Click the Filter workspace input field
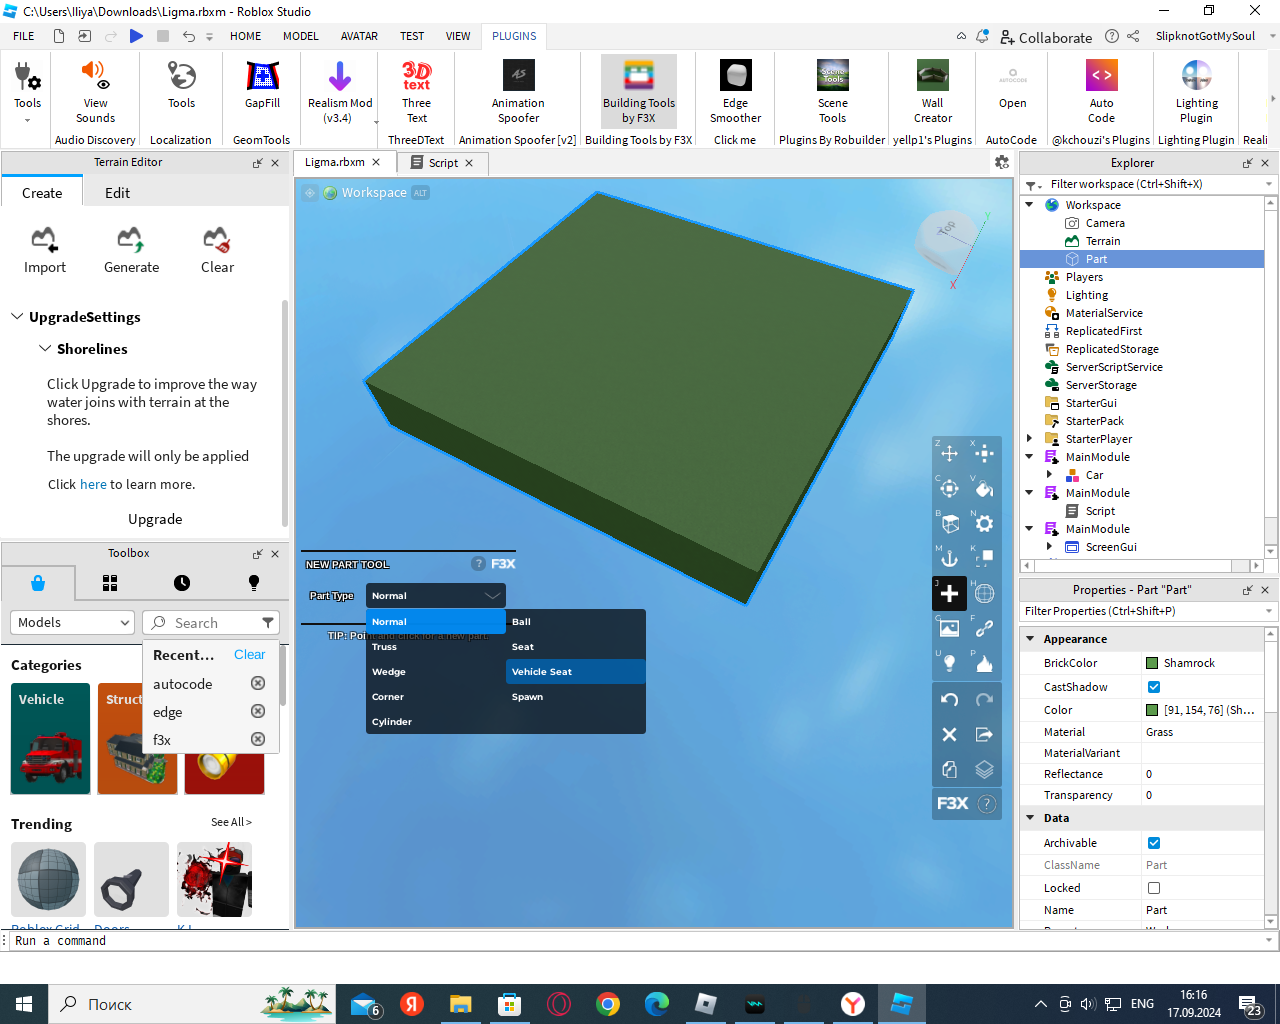Image resolution: width=1280 pixels, height=1024 pixels. click(1150, 184)
